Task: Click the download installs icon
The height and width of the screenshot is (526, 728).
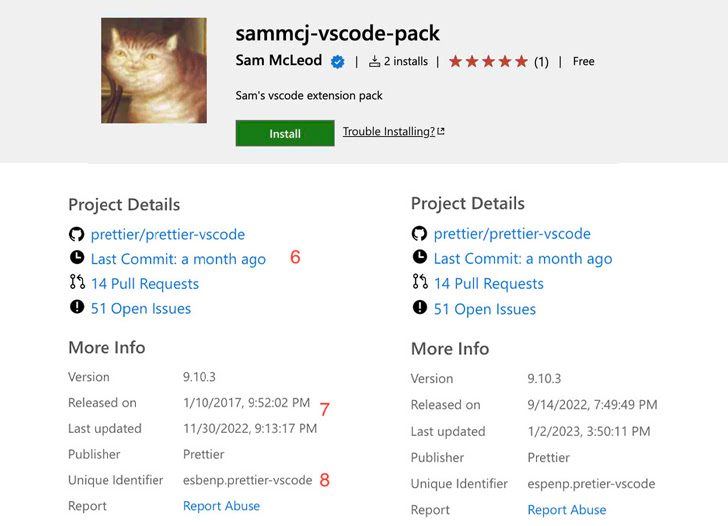Action: (x=375, y=61)
